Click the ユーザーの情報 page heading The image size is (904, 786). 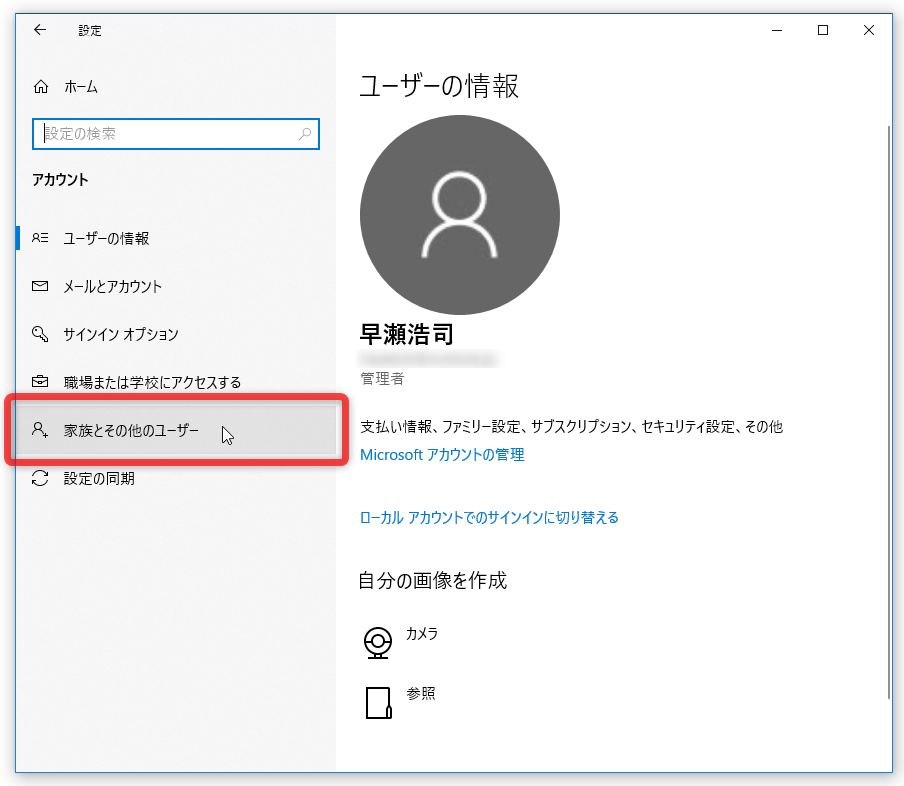(439, 86)
